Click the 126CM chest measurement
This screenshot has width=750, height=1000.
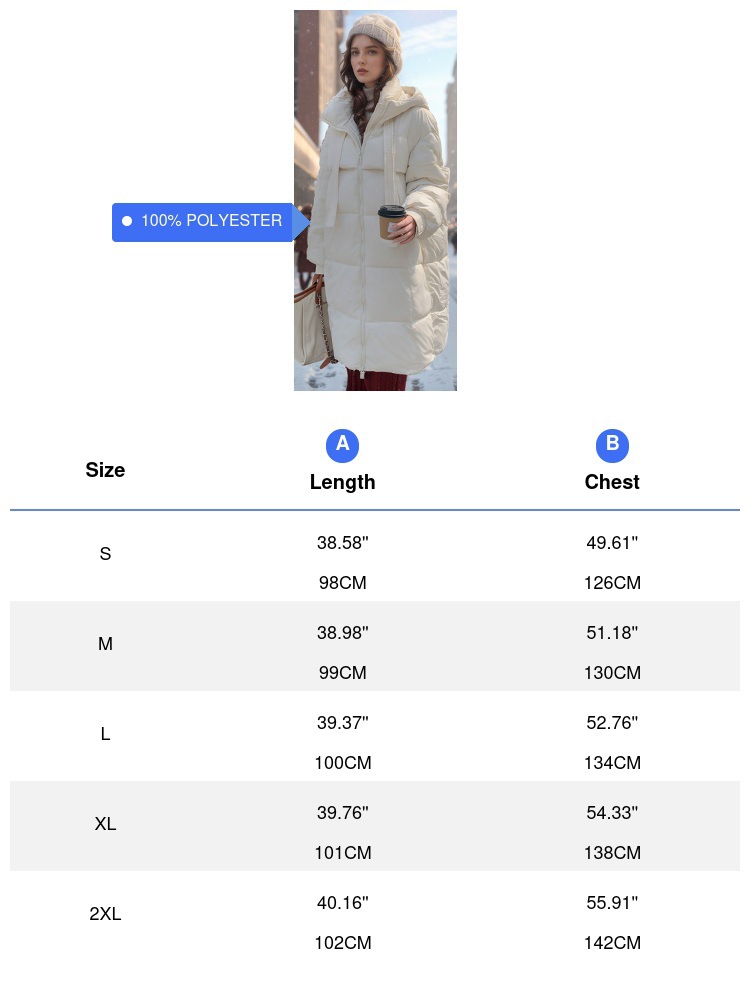(612, 583)
